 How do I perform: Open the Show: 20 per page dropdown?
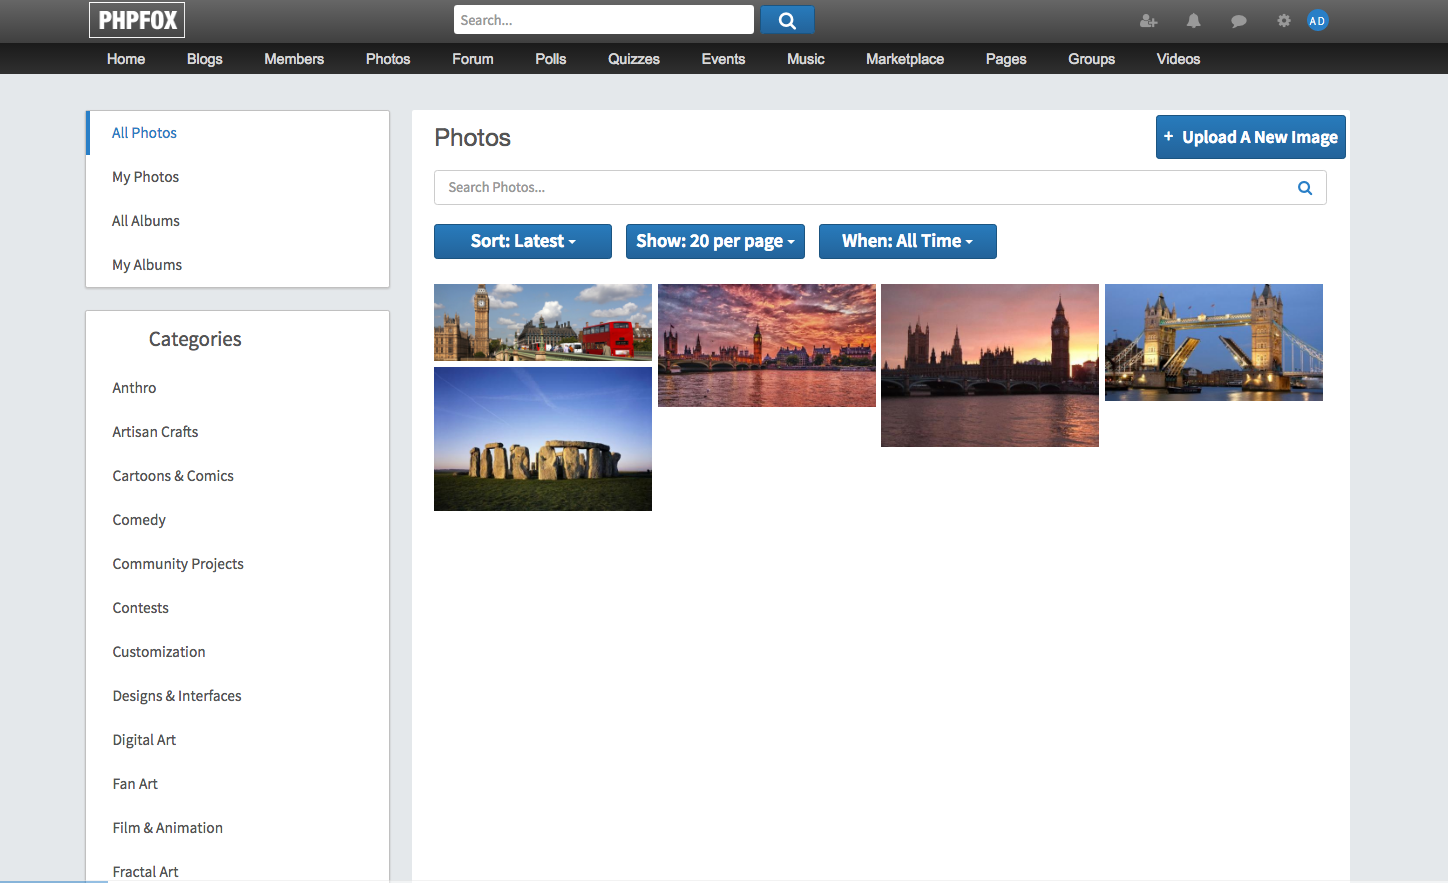[x=715, y=241]
